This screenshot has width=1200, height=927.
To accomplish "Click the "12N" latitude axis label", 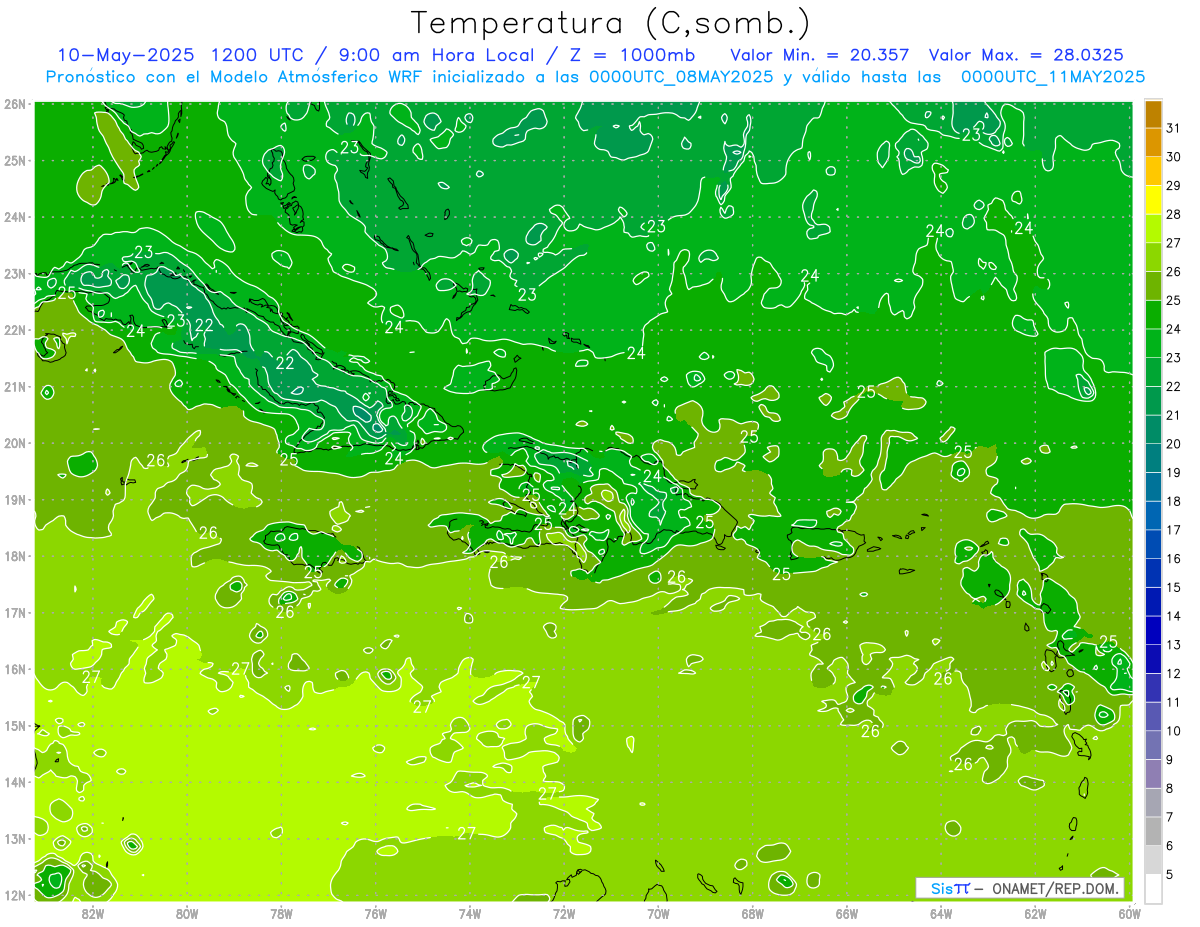I will tap(15, 895).
